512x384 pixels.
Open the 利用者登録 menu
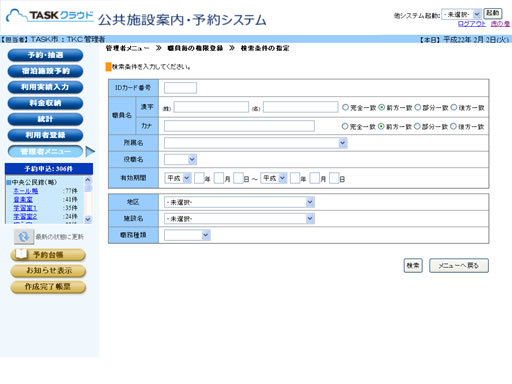45,135
